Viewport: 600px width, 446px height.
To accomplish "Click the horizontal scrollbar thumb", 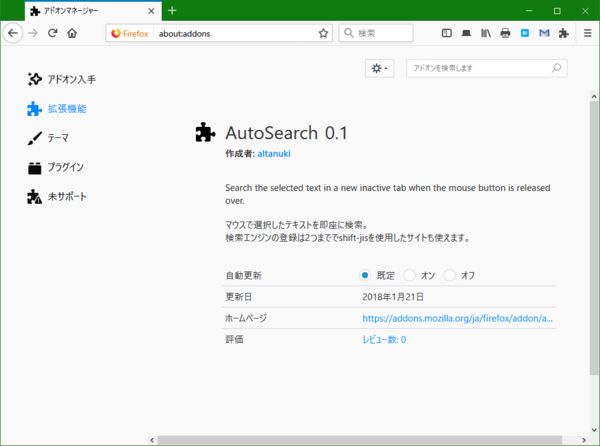I will tap(360, 440).
